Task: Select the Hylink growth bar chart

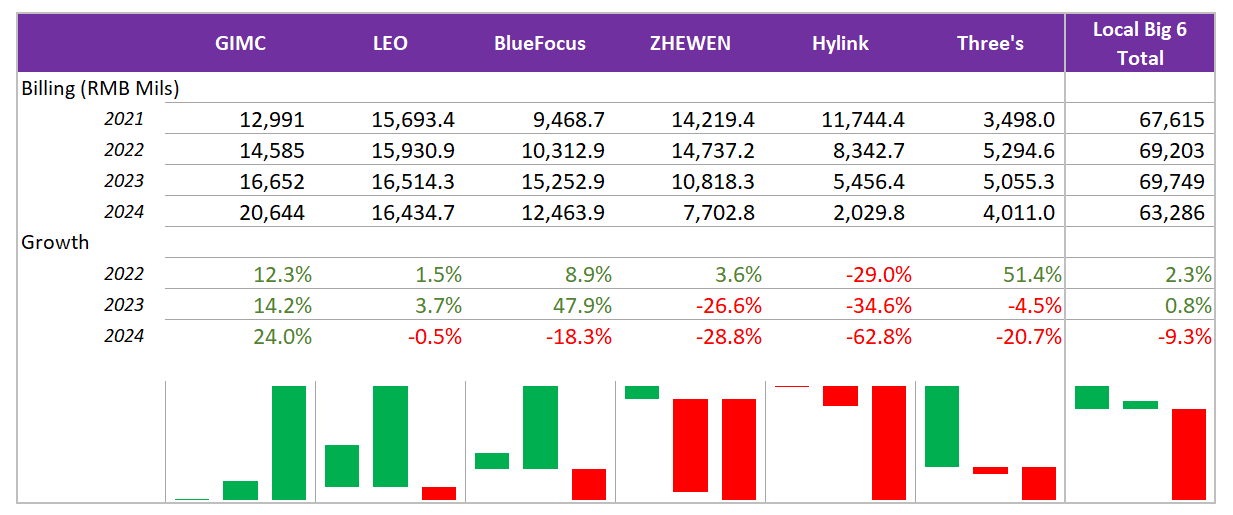Action: click(840, 441)
